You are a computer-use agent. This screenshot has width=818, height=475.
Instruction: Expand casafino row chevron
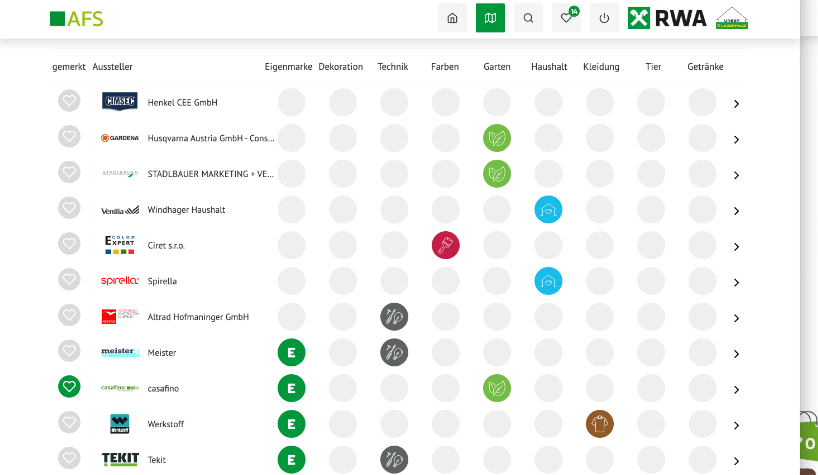click(x=736, y=390)
